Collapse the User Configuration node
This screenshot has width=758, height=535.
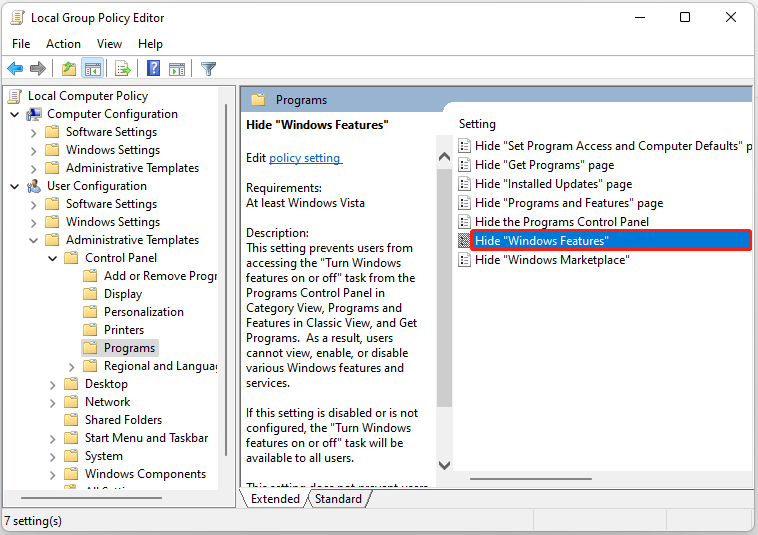coord(15,187)
